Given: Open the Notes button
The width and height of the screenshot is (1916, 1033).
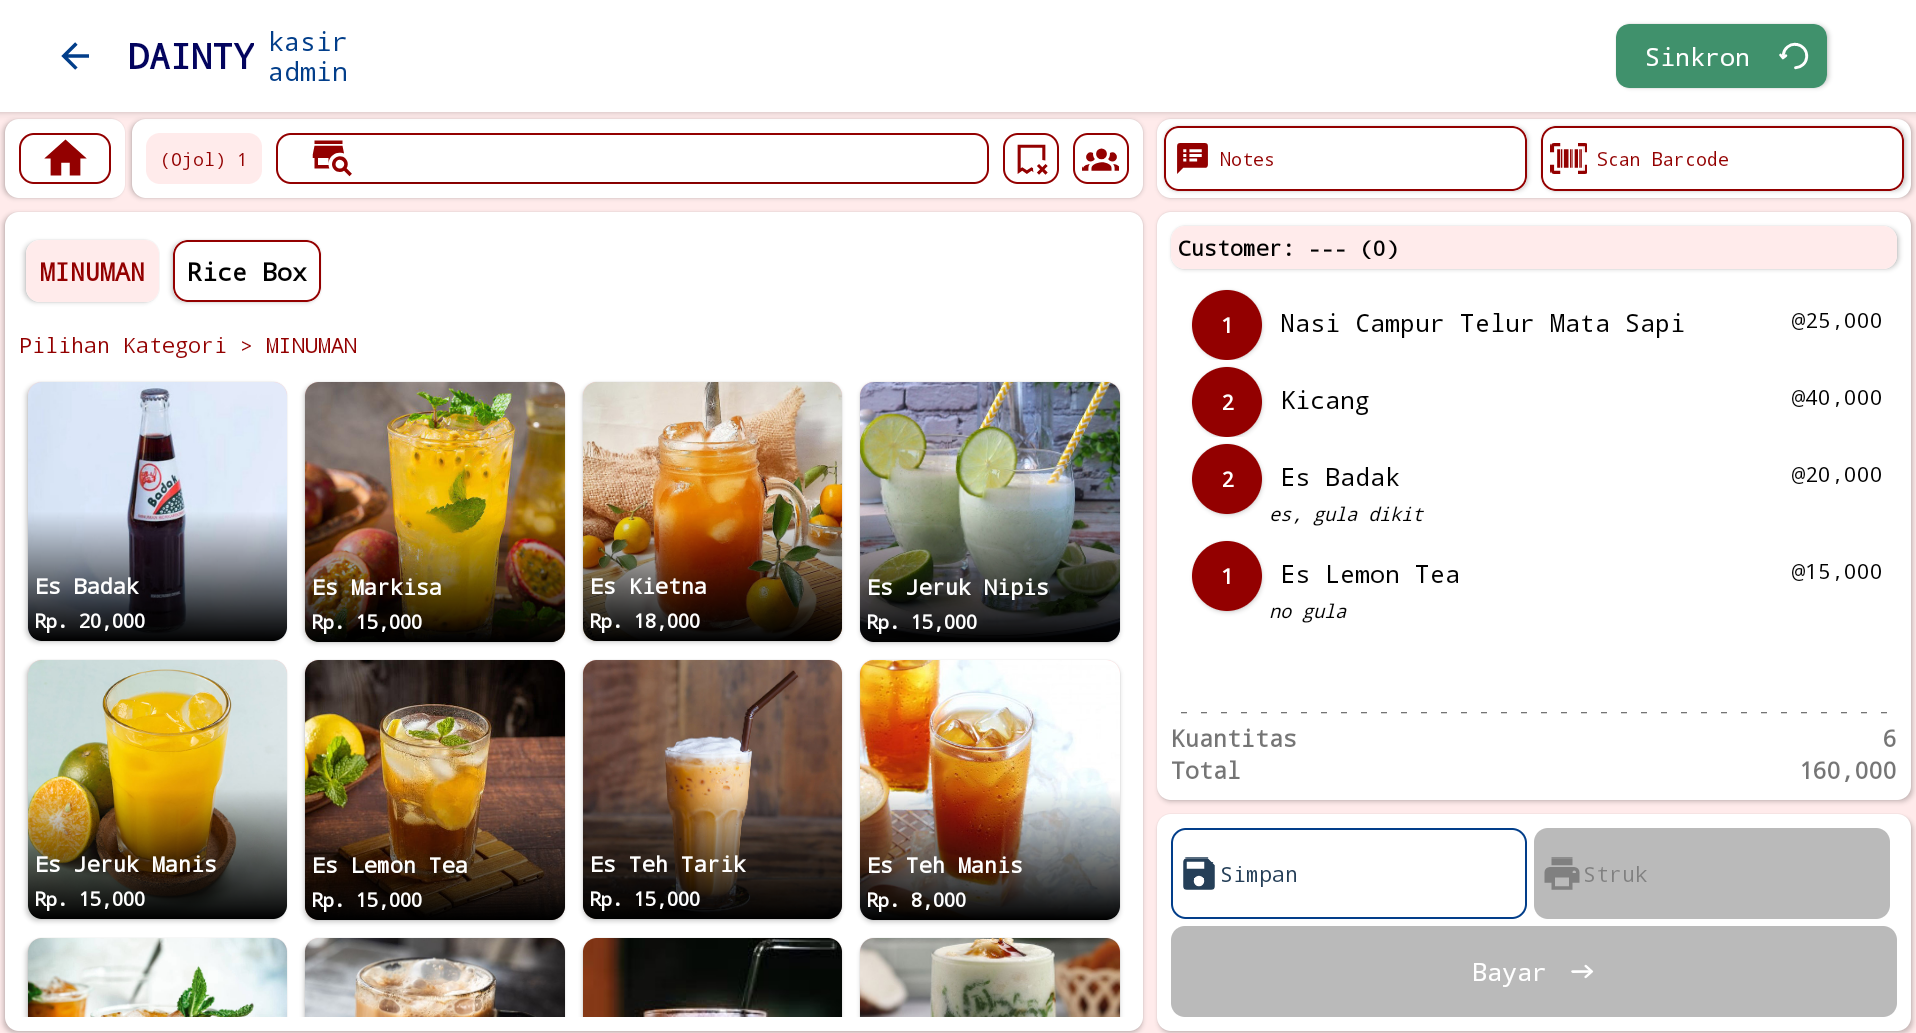Looking at the screenshot, I should pyautogui.click(x=1345, y=158).
